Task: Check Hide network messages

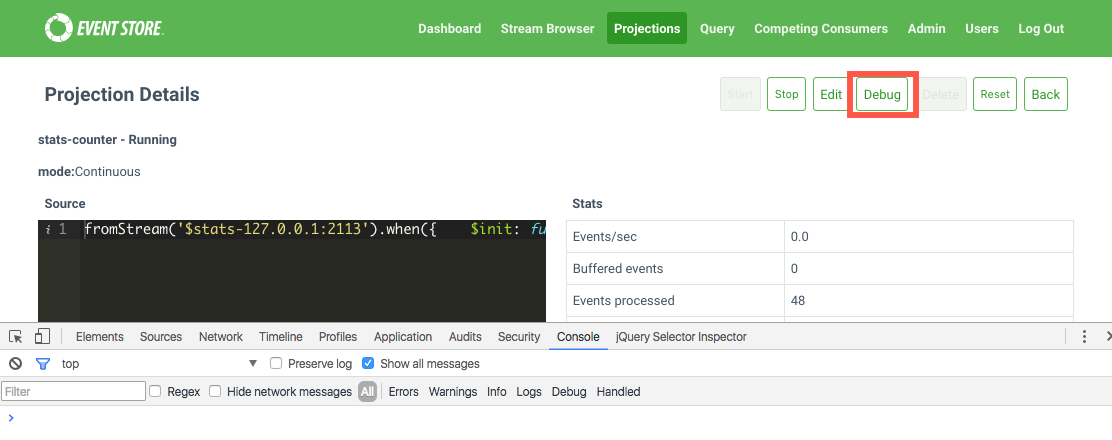Action: (215, 392)
